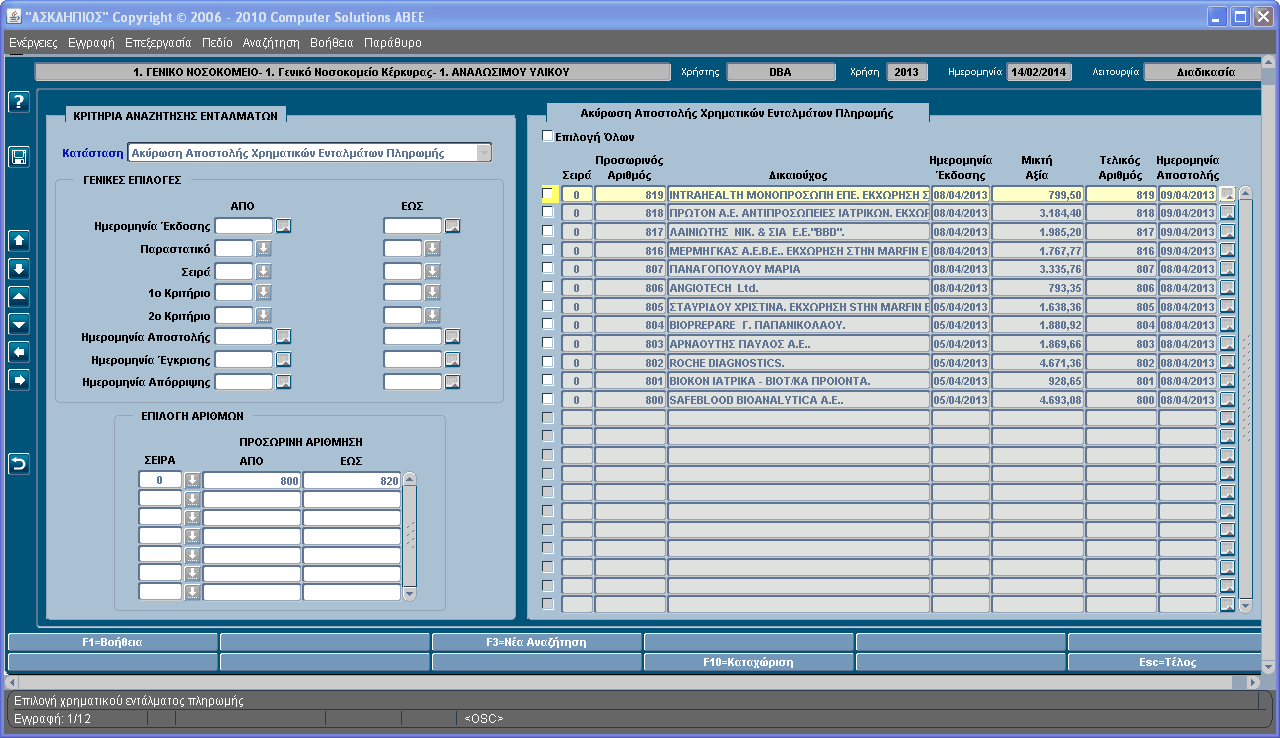Open 2ο Κριτήριο ΑΠΟ list arrow
The height and width of the screenshot is (738, 1280).
tap(264, 315)
